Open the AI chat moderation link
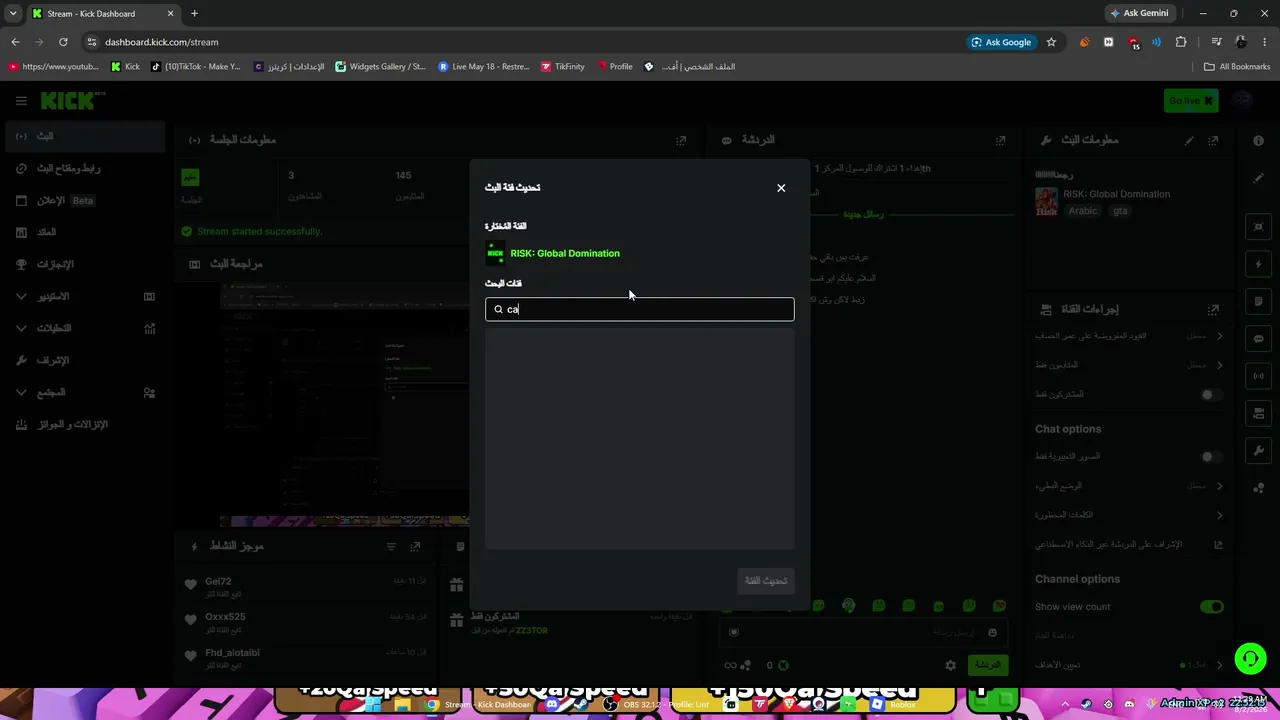Image resolution: width=1280 pixels, height=720 pixels. tap(1129, 545)
